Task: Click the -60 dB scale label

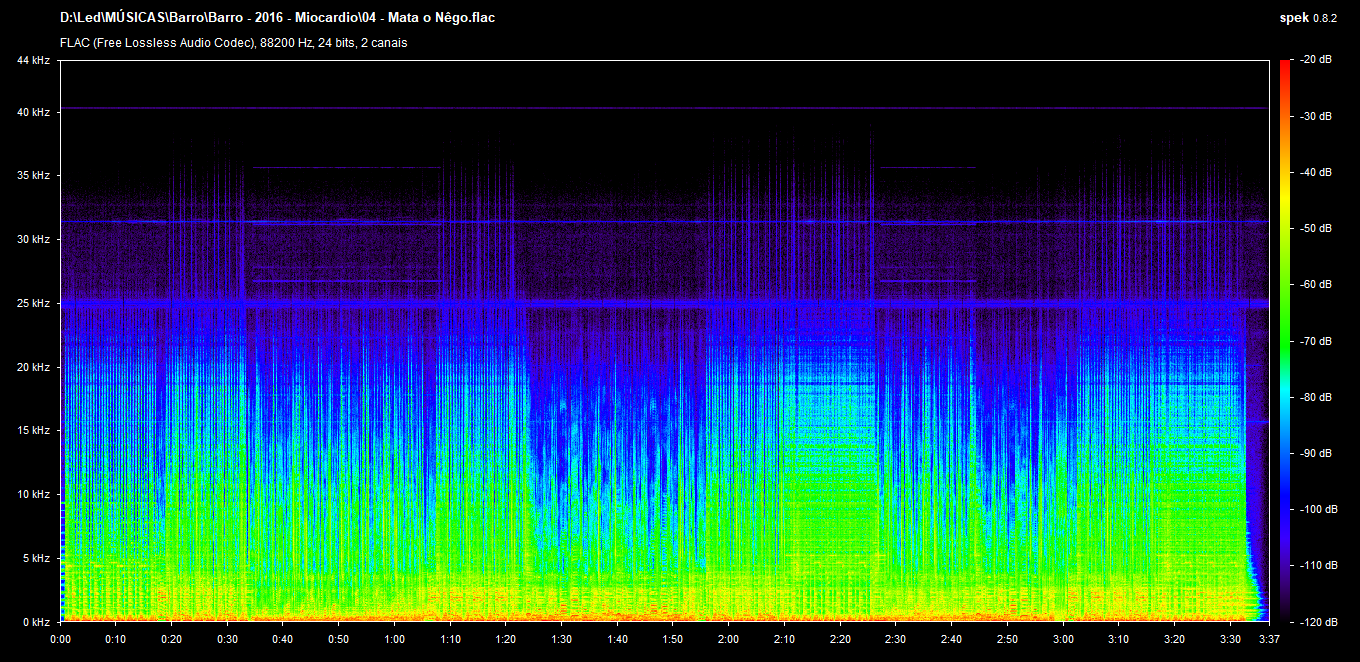Action: [x=1315, y=284]
